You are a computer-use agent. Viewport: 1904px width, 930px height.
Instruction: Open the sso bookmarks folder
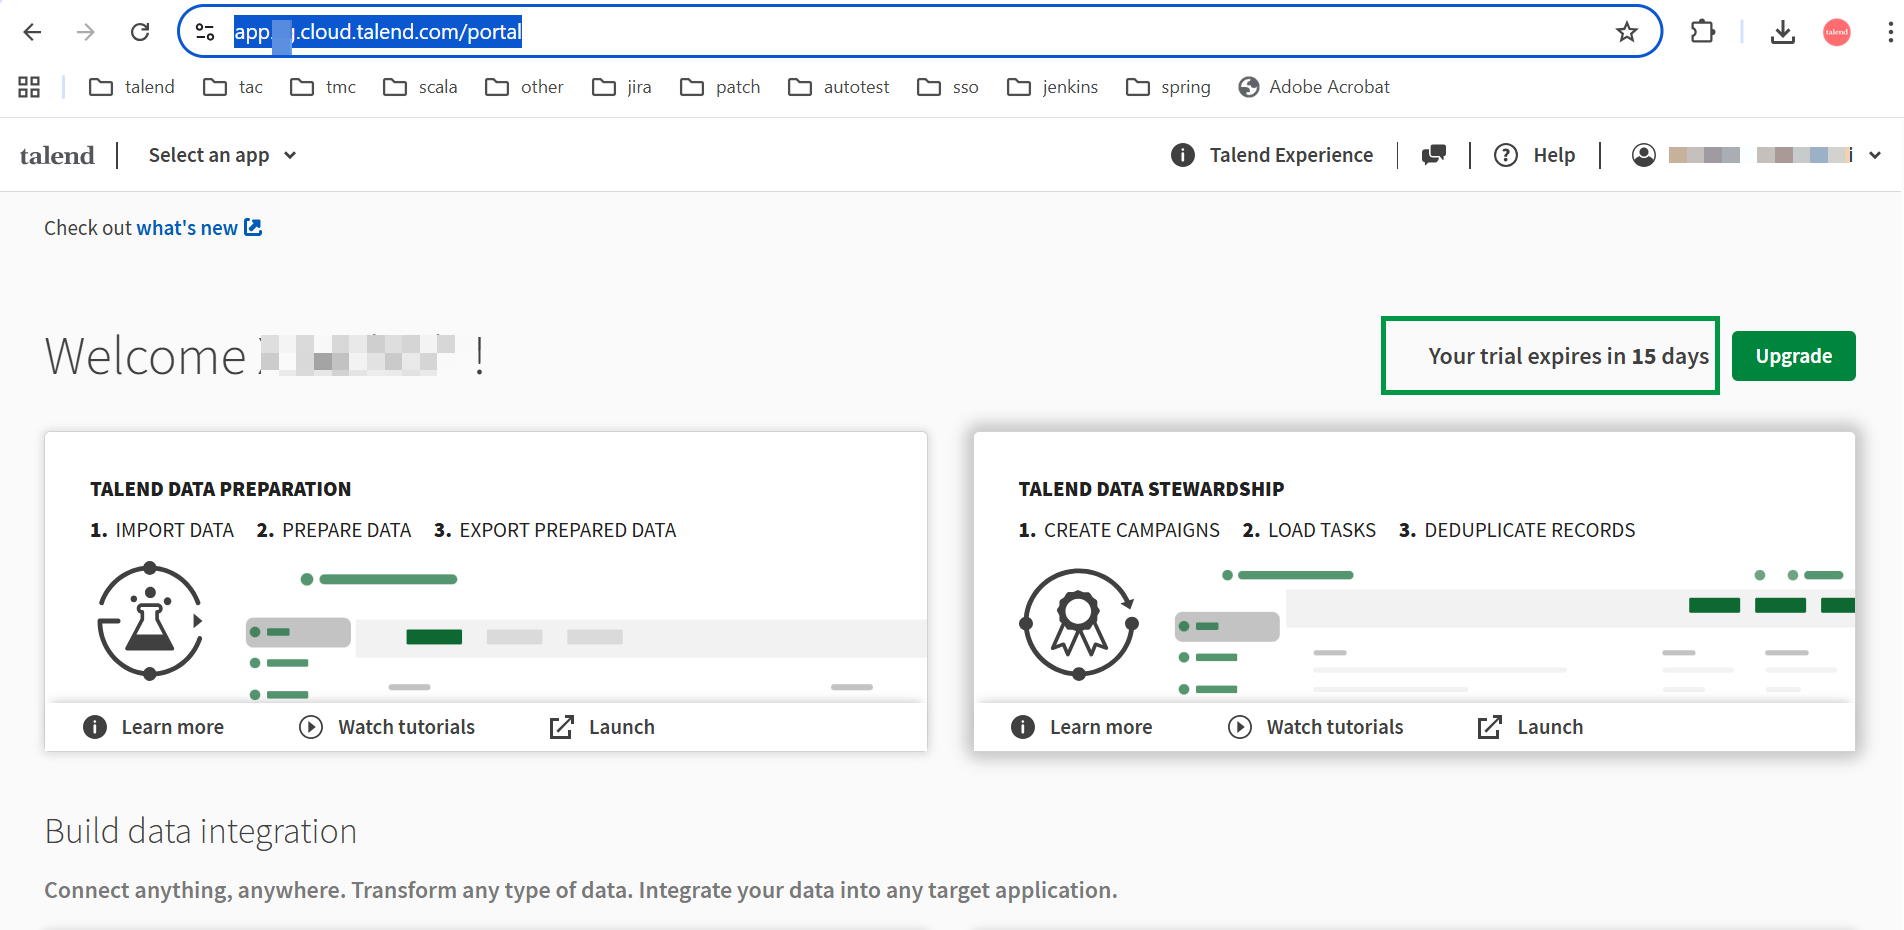click(x=948, y=87)
